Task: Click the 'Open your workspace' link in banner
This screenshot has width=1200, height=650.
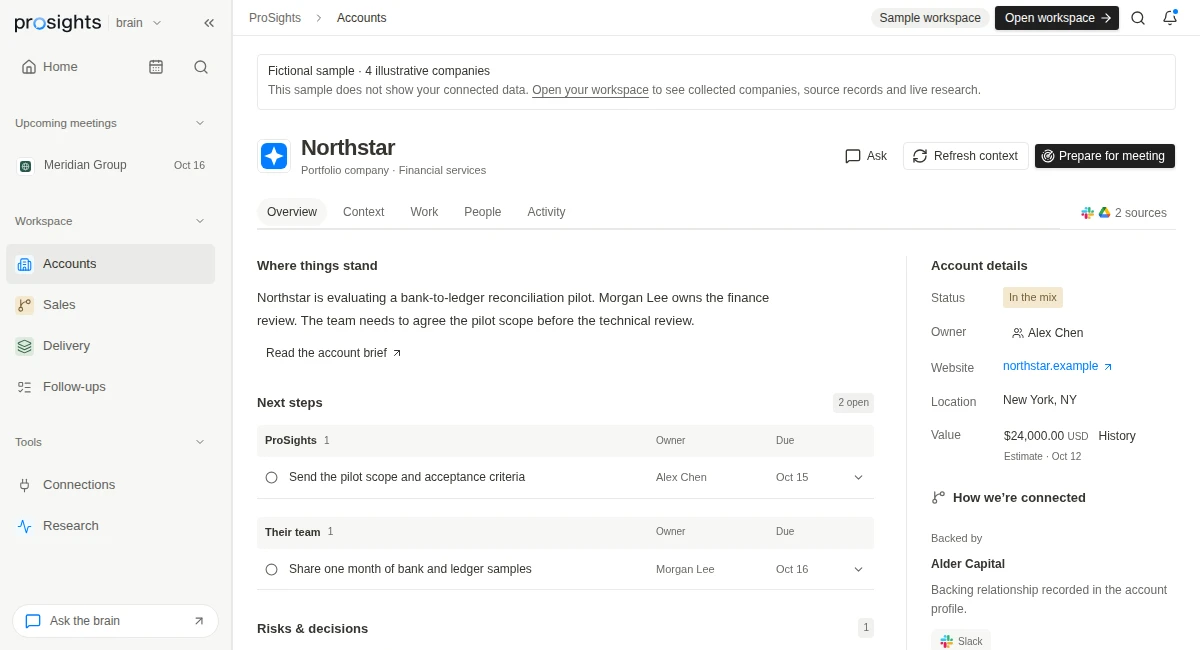Action: (x=590, y=90)
